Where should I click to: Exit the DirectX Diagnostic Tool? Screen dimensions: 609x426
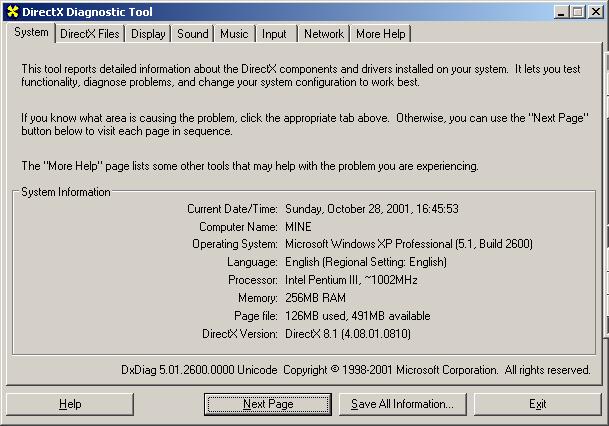537,404
